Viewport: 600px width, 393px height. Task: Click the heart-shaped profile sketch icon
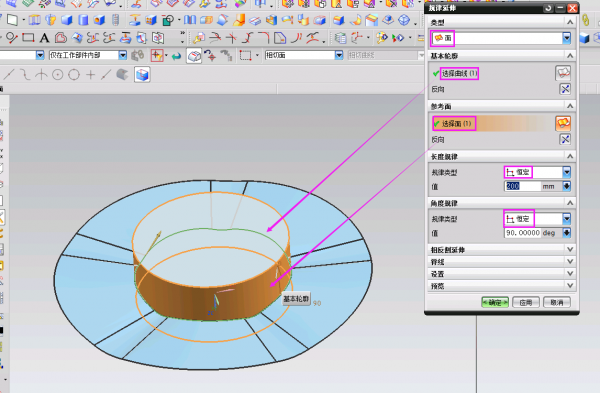coord(60,38)
